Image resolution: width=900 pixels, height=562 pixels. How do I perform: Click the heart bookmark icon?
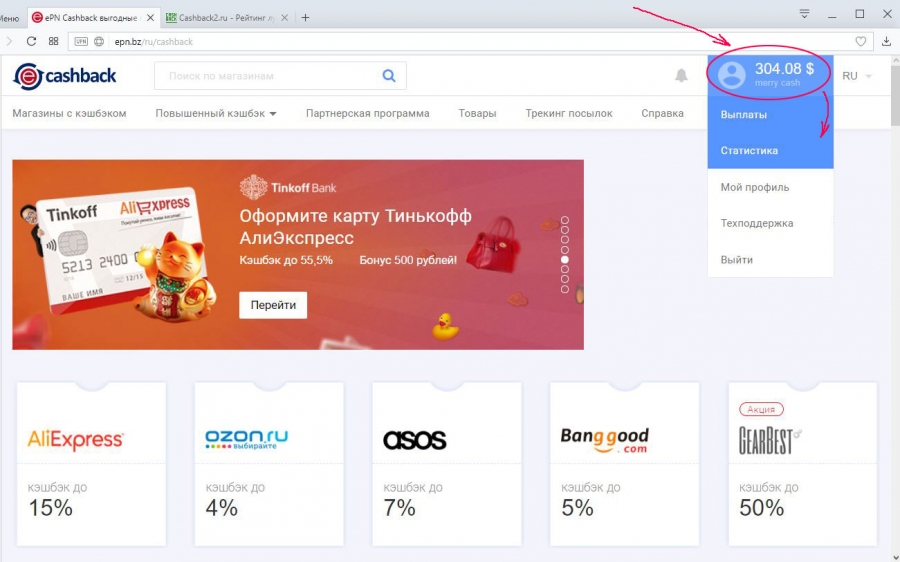pos(860,41)
